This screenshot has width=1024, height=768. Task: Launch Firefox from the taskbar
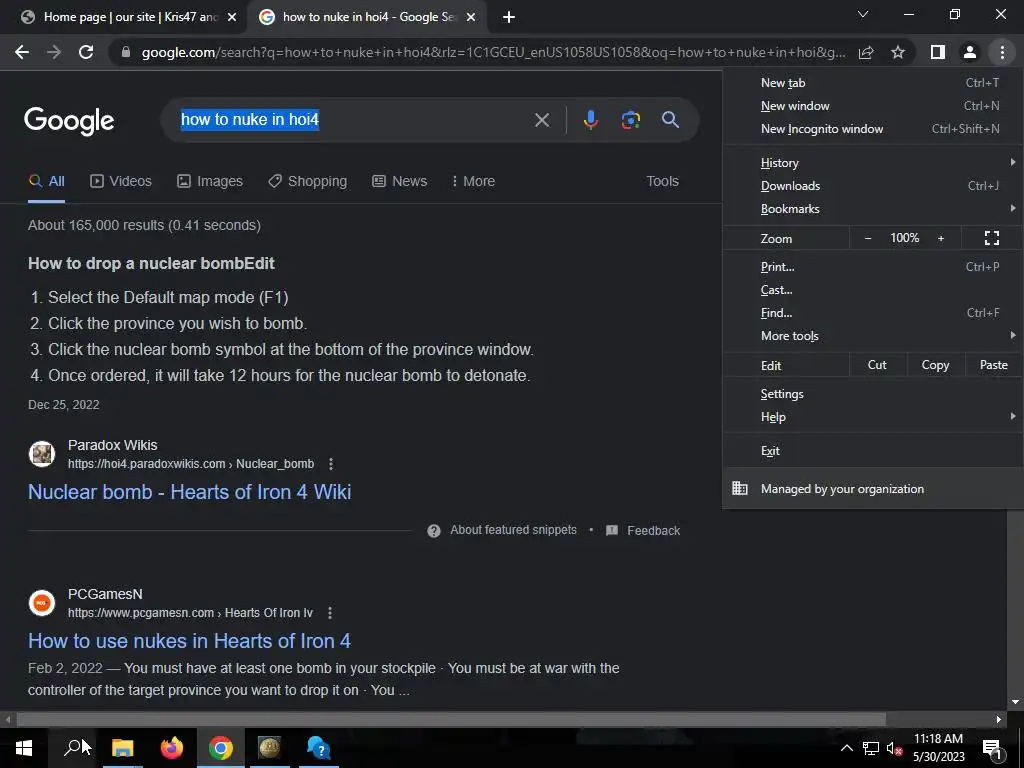pyautogui.click(x=172, y=748)
